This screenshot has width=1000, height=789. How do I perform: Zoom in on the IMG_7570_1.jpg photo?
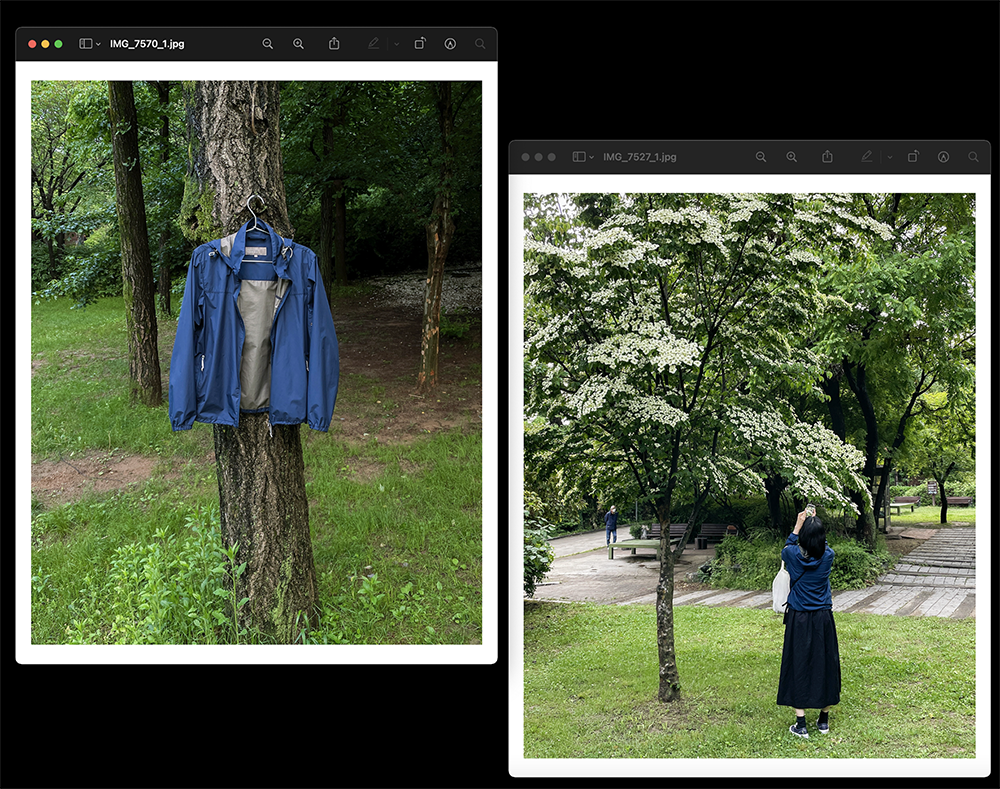[298, 44]
